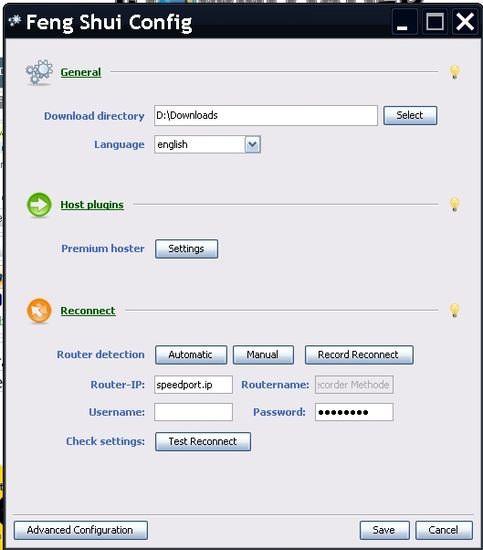Open the Host plugins heading link
The image size is (483, 550).
point(92,204)
